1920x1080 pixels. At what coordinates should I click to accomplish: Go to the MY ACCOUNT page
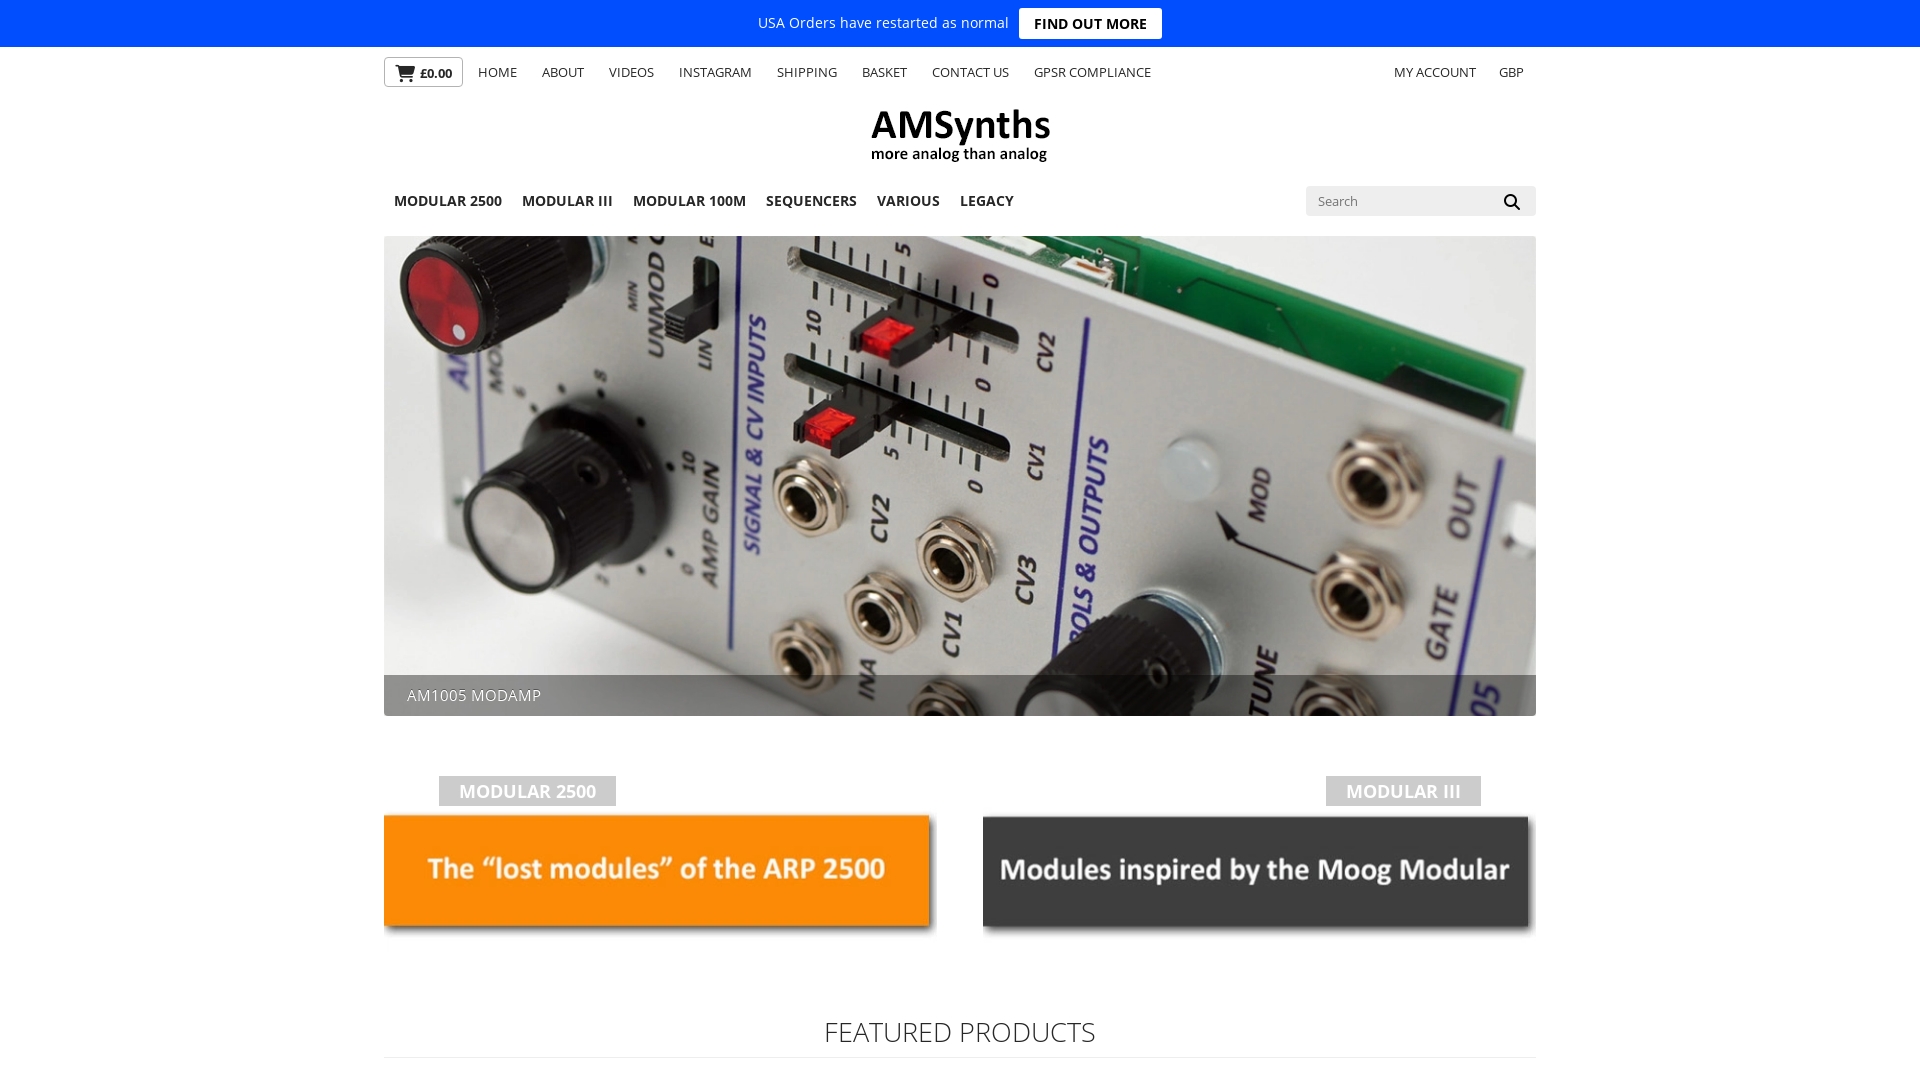click(x=1434, y=72)
